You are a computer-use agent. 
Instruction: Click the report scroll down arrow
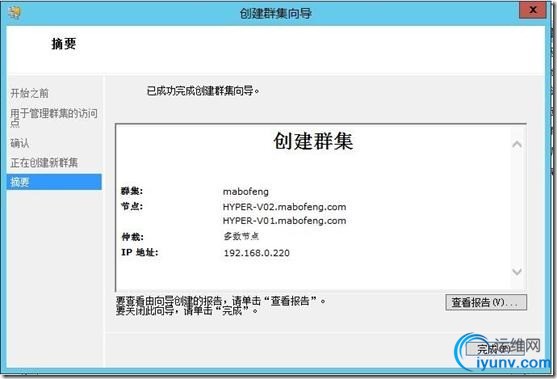click(517, 272)
